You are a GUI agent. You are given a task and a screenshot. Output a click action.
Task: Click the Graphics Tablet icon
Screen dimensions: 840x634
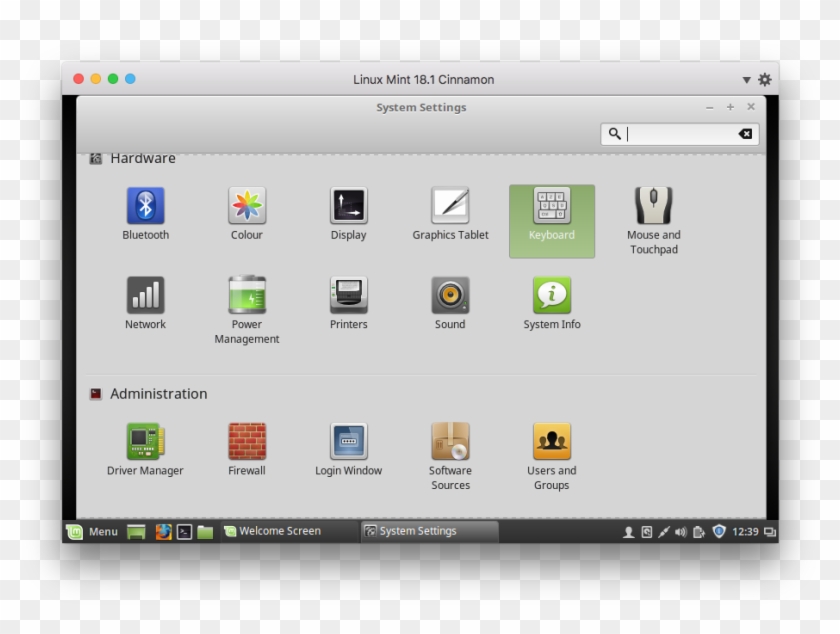click(x=449, y=205)
